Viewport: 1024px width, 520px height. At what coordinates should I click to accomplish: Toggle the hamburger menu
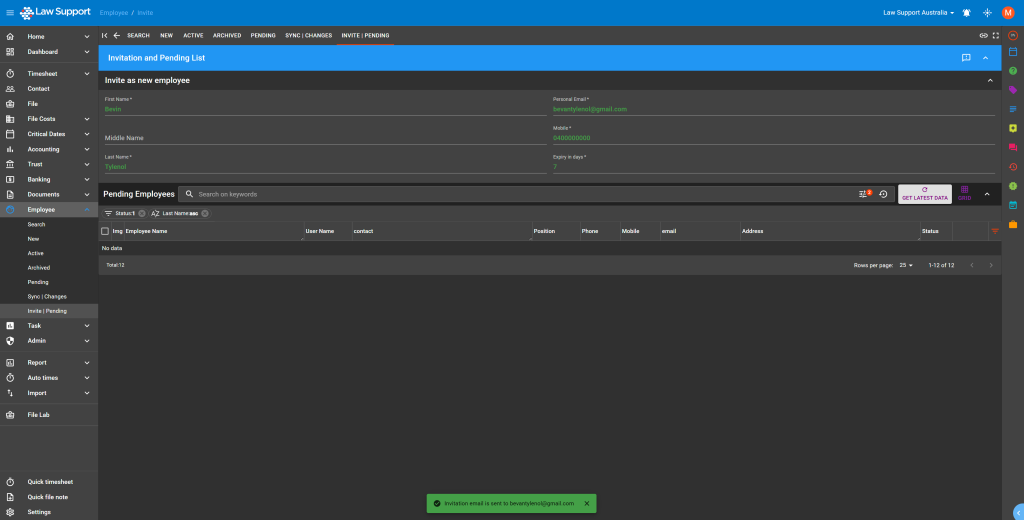(x=10, y=12)
